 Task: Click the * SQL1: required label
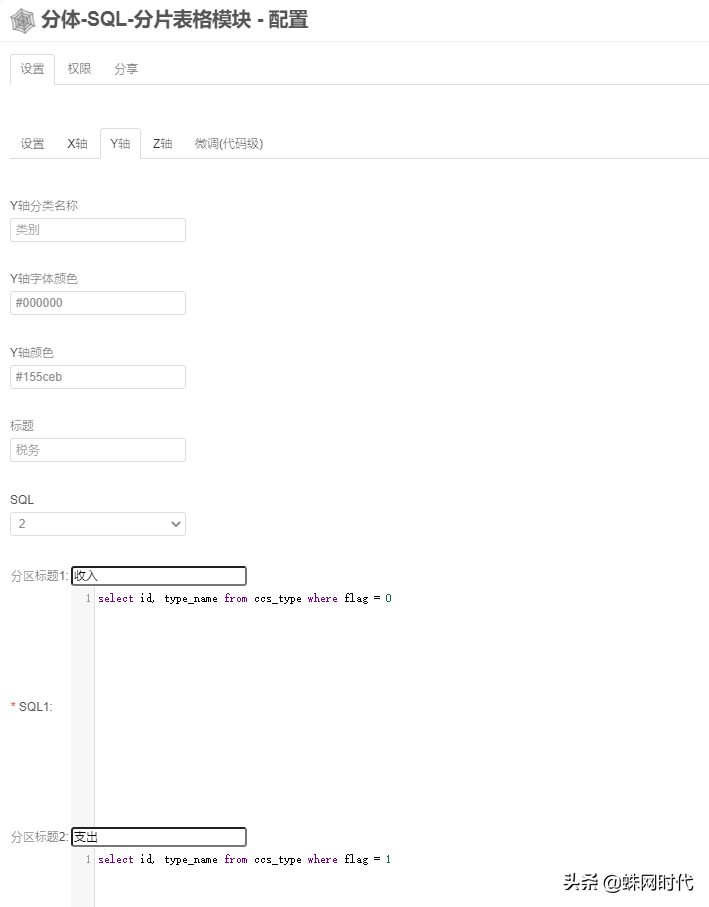tap(32, 706)
